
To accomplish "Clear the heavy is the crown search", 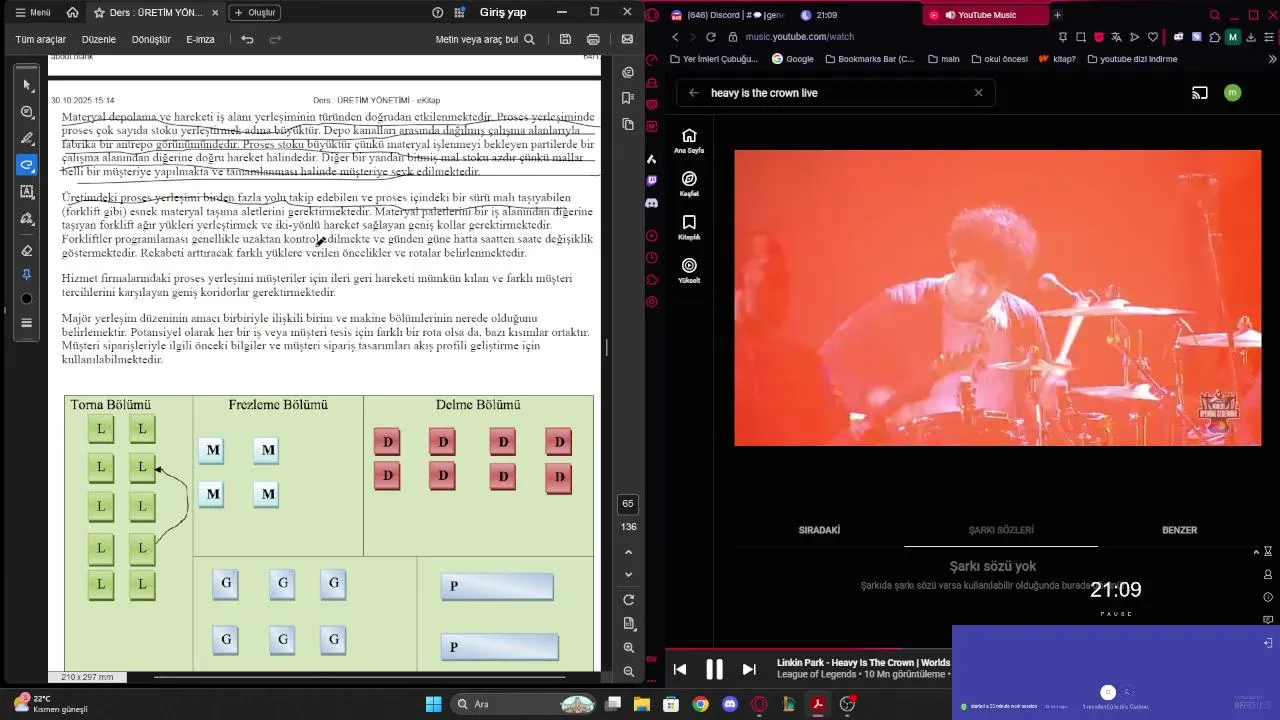I will pyautogui.click(x=978, y=93).
